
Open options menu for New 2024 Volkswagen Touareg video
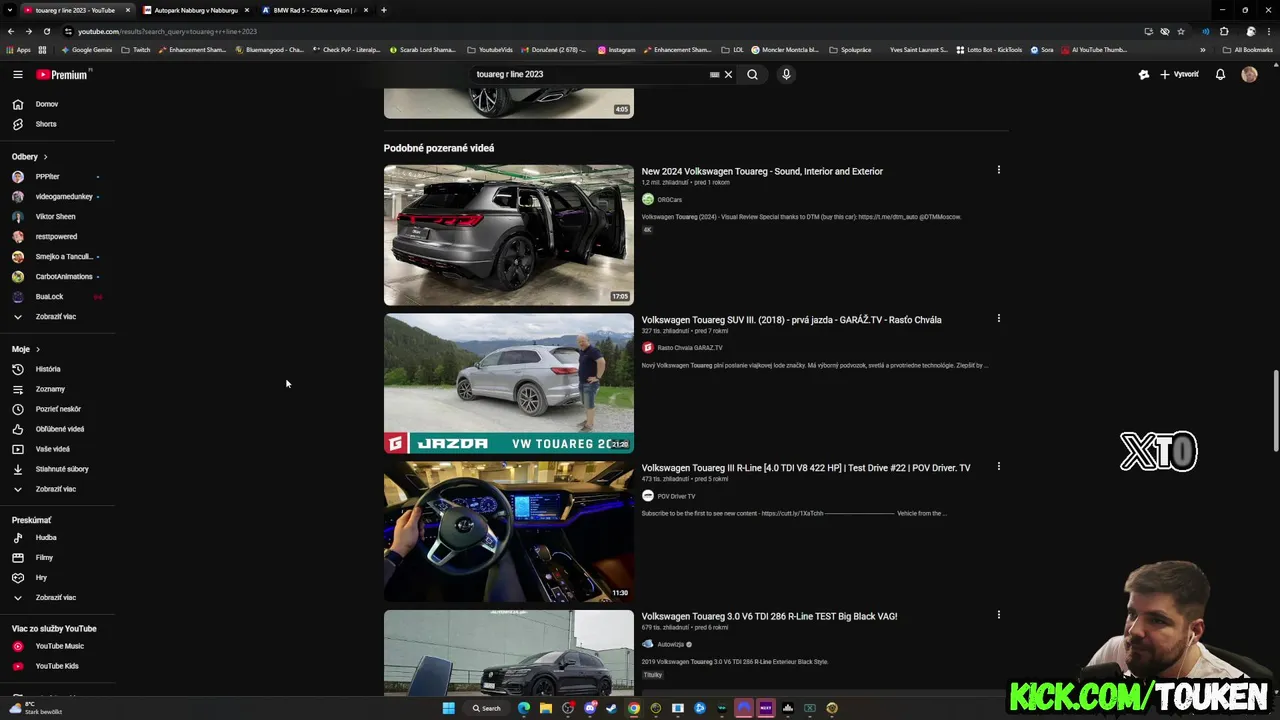pos(998,170)
